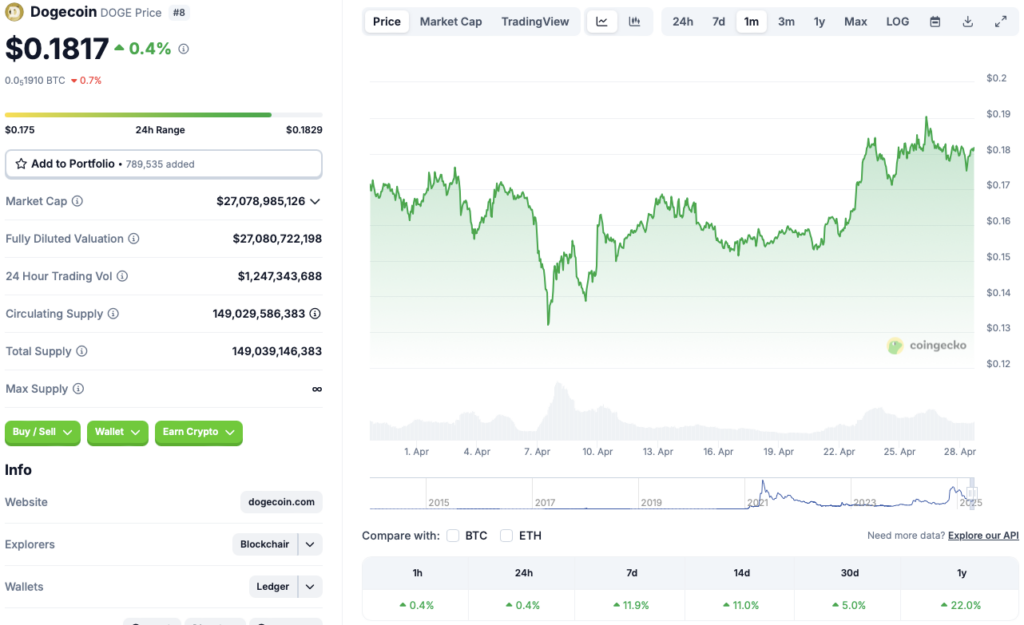The width and height of the screenshot is (1024, 625).
Task: Select the Market Cap chart tab
Action: point(451,22)
